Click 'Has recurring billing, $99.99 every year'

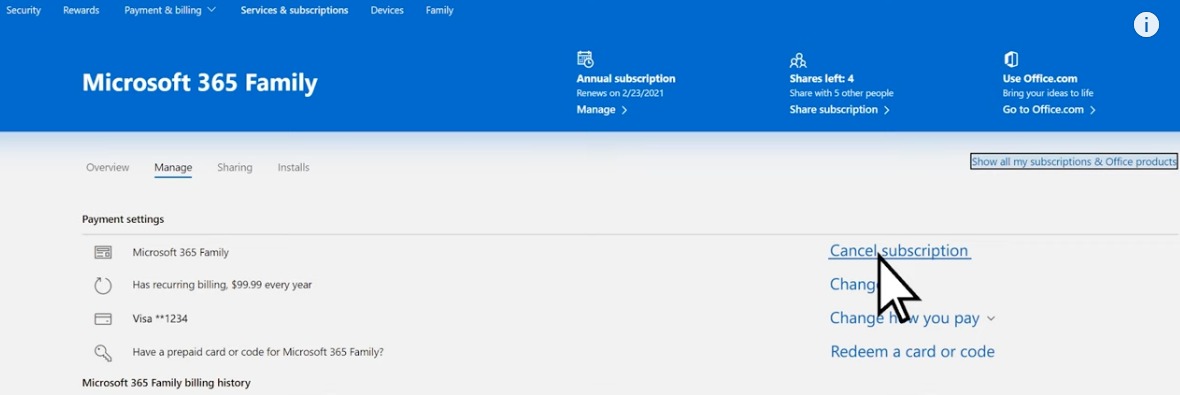click(222, 285)
